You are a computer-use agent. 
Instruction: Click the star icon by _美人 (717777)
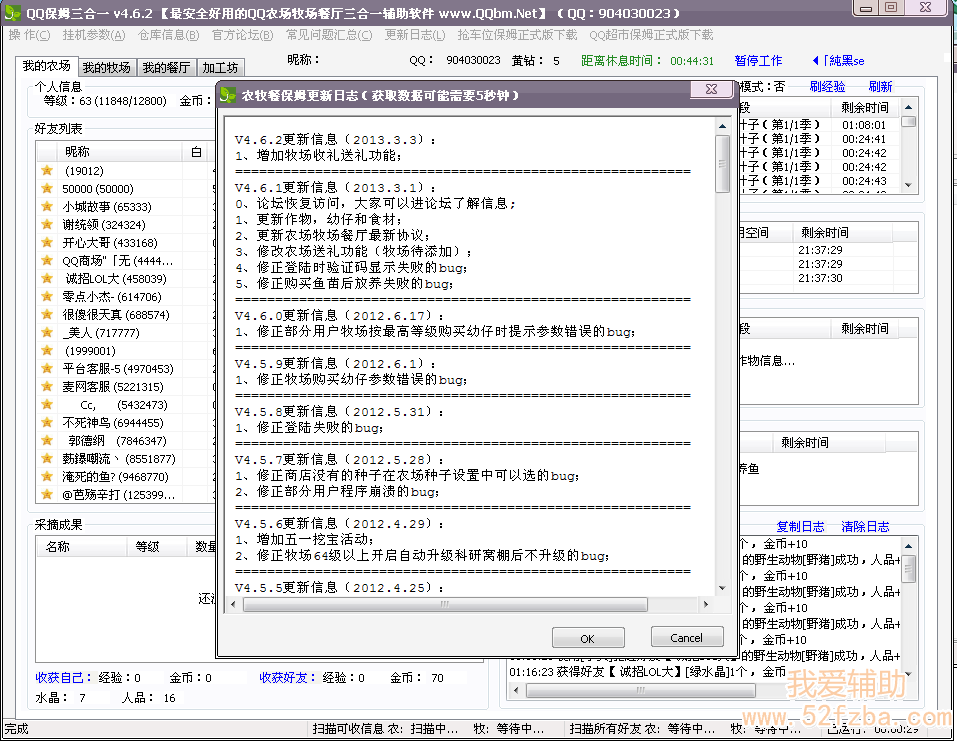(x=46, y=333)
